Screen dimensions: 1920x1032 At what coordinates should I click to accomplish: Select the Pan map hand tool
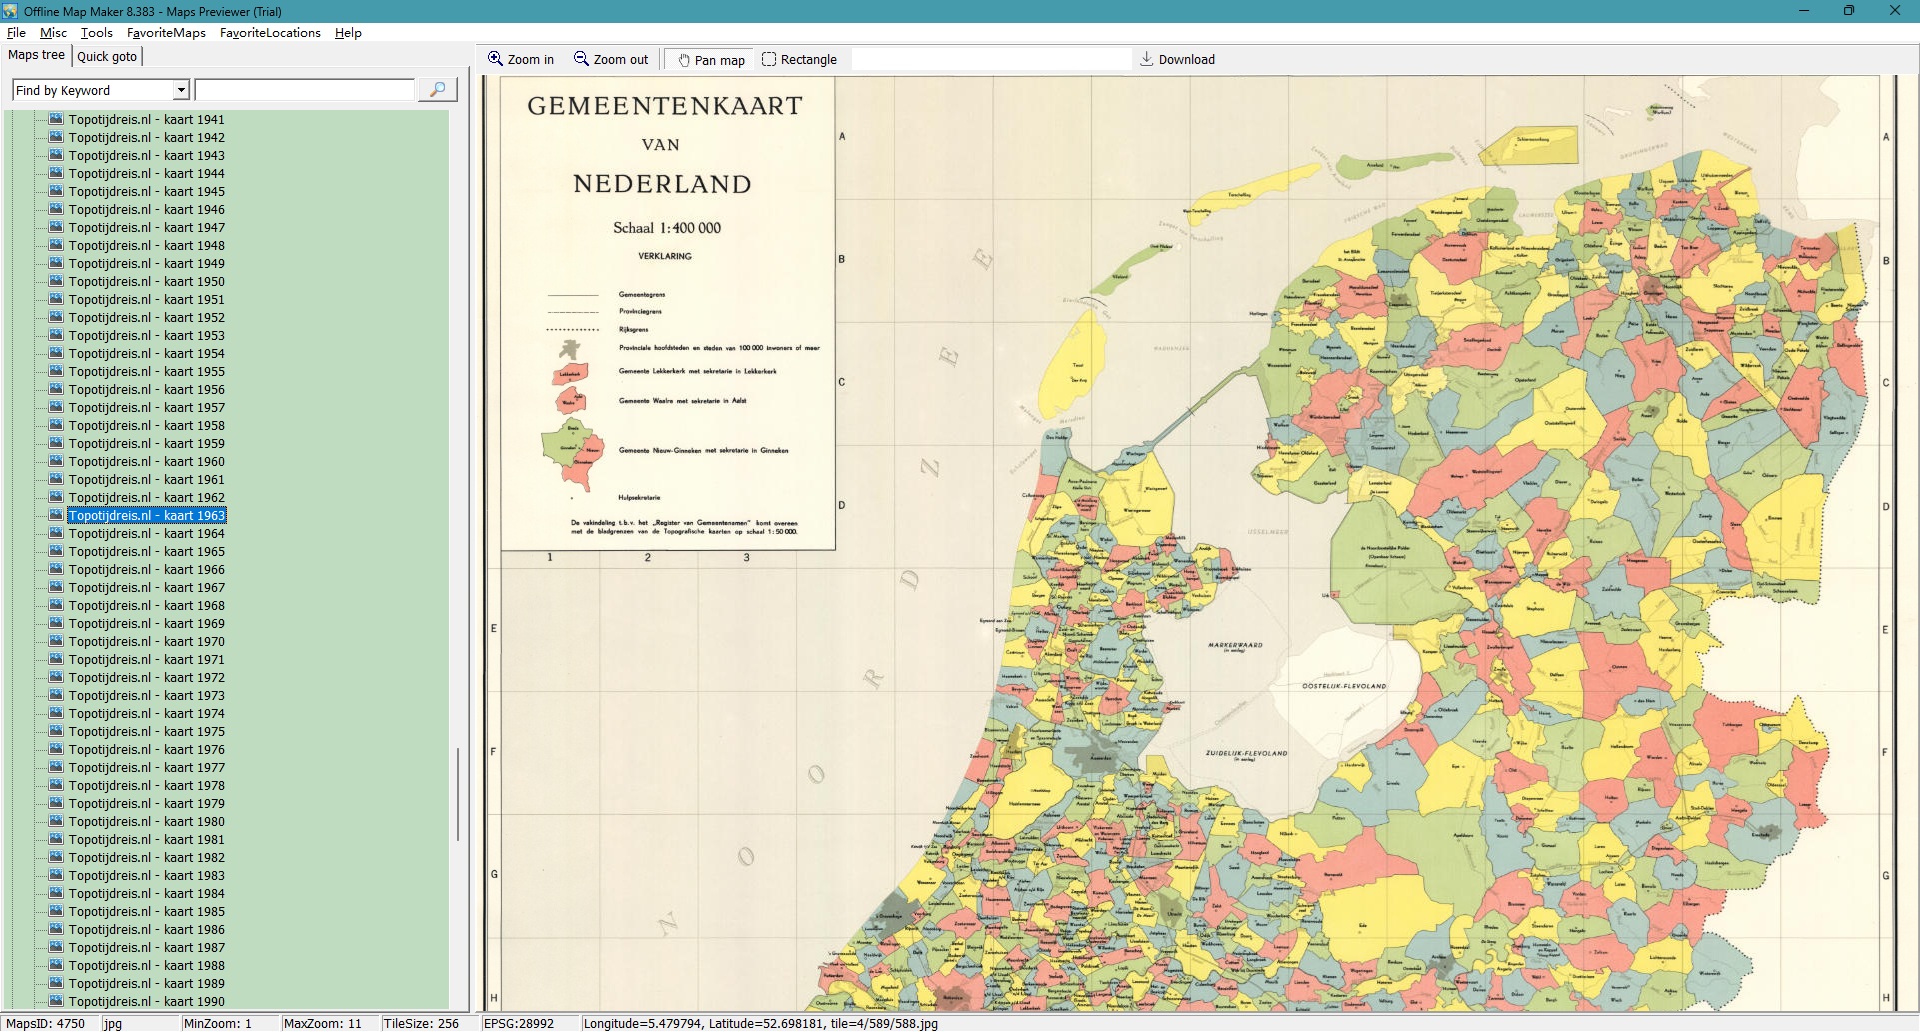[684, 60]
